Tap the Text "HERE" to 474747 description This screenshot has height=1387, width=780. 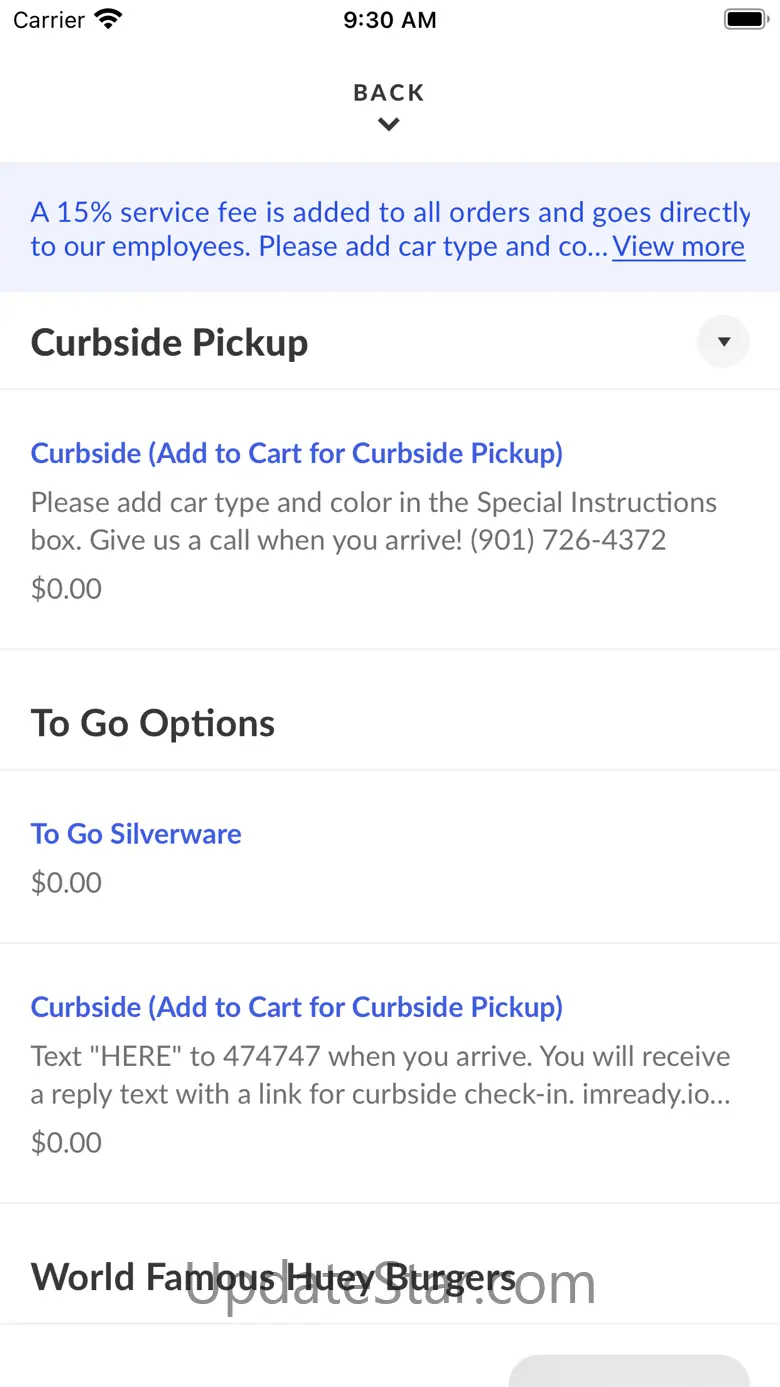tap(380, 1075)
